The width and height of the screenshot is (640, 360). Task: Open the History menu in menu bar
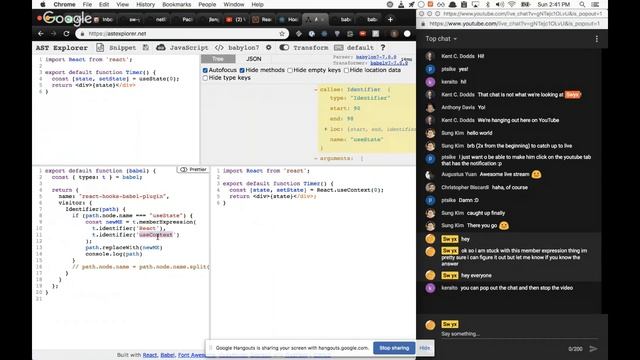[145, 4]
